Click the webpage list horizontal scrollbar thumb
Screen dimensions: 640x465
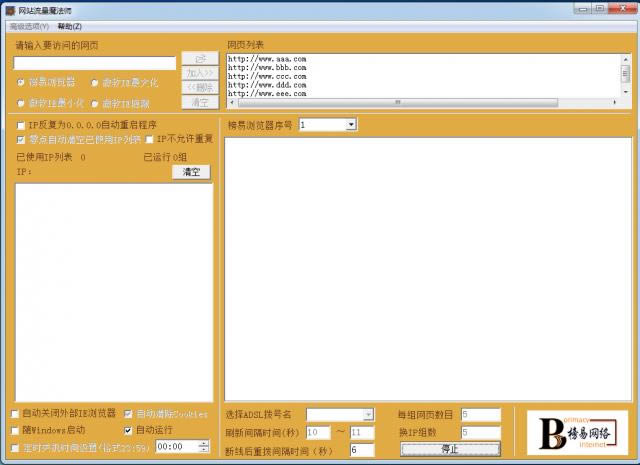click(398, 102)
